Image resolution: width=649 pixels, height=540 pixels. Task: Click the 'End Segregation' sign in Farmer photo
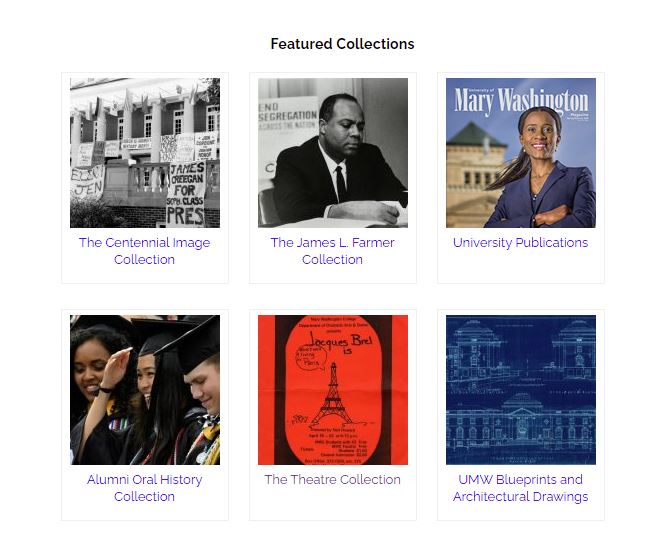click(x=288, y=115)
